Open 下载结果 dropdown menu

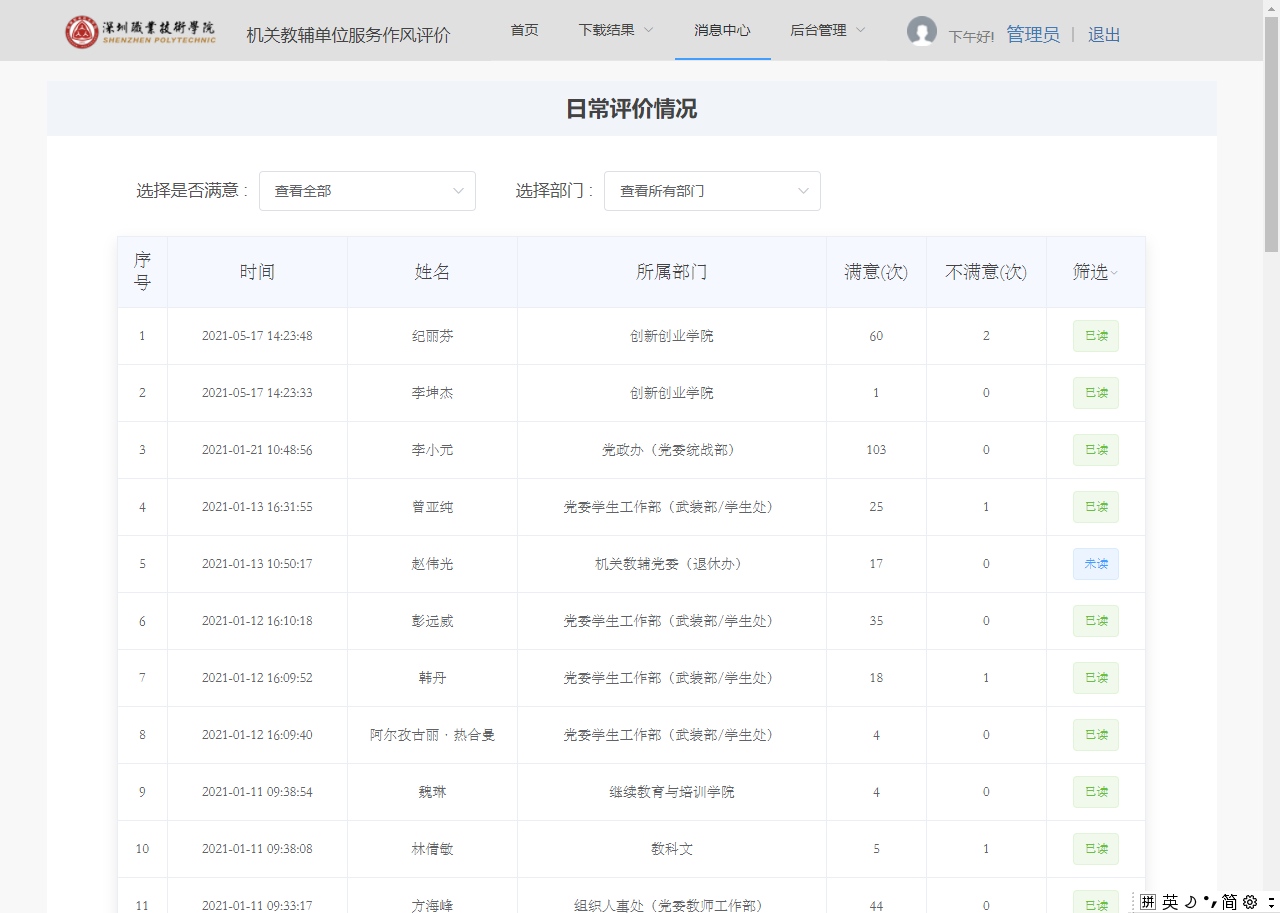(616, 30)
